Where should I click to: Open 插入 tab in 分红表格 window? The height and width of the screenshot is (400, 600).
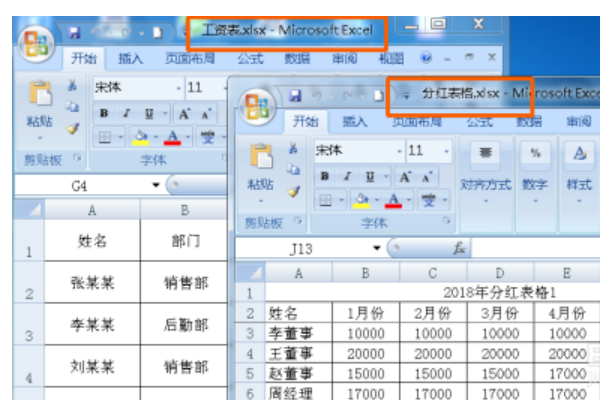pyautogui.click(x=355, y=122)
